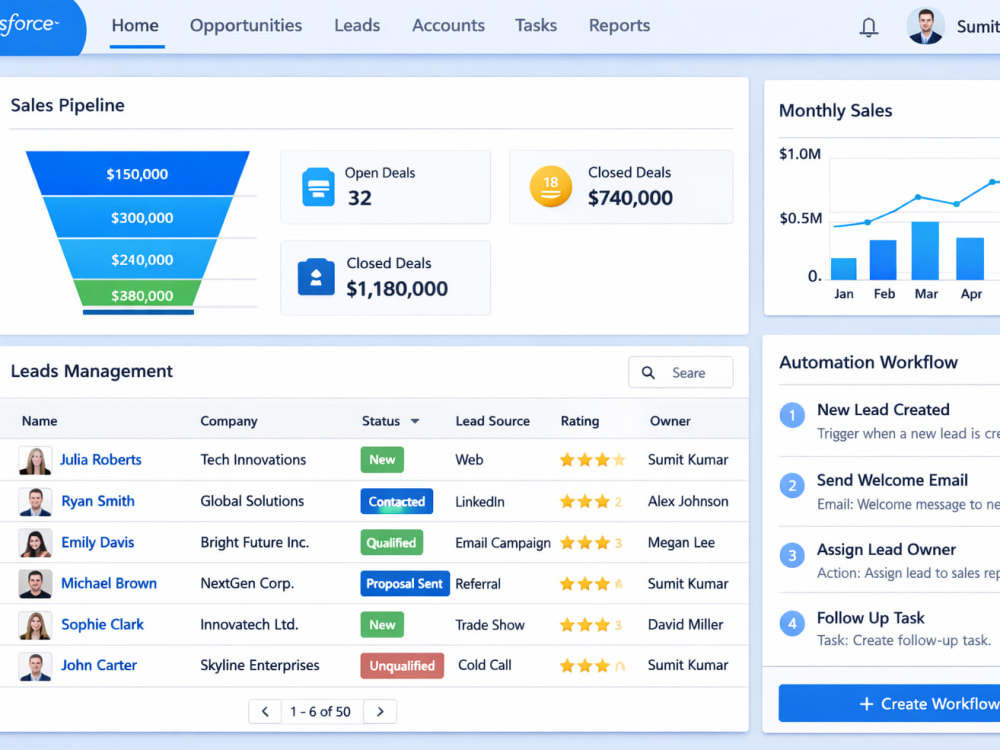Select workflow step 1 circle
1000x750 pixels.
[792, 416]
